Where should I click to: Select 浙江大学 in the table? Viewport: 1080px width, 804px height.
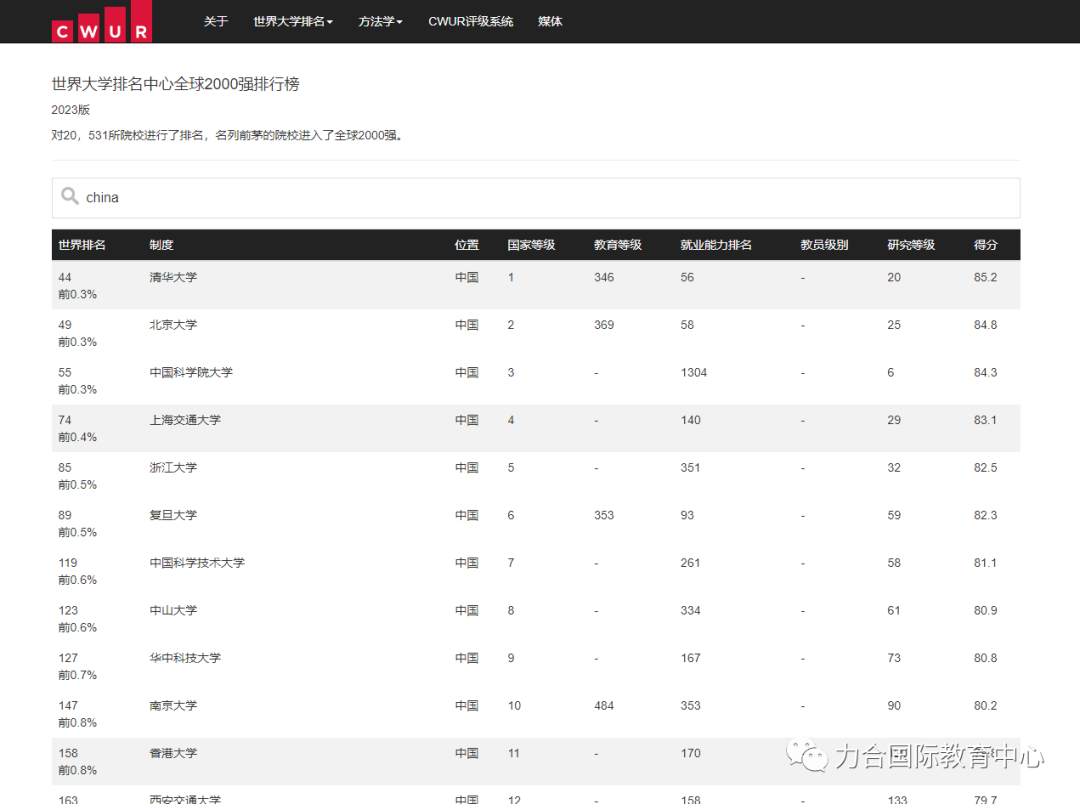(173, 467)
